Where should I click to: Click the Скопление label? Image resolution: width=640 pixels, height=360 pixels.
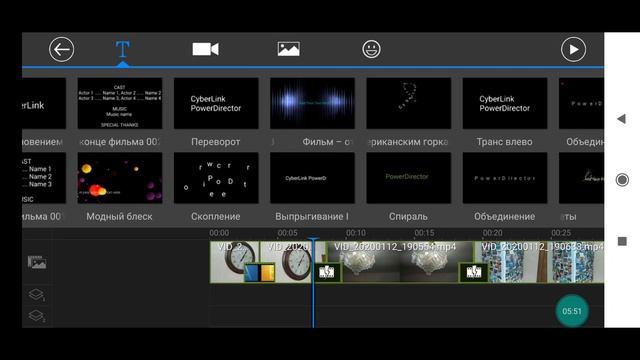(x=216, y=216)
